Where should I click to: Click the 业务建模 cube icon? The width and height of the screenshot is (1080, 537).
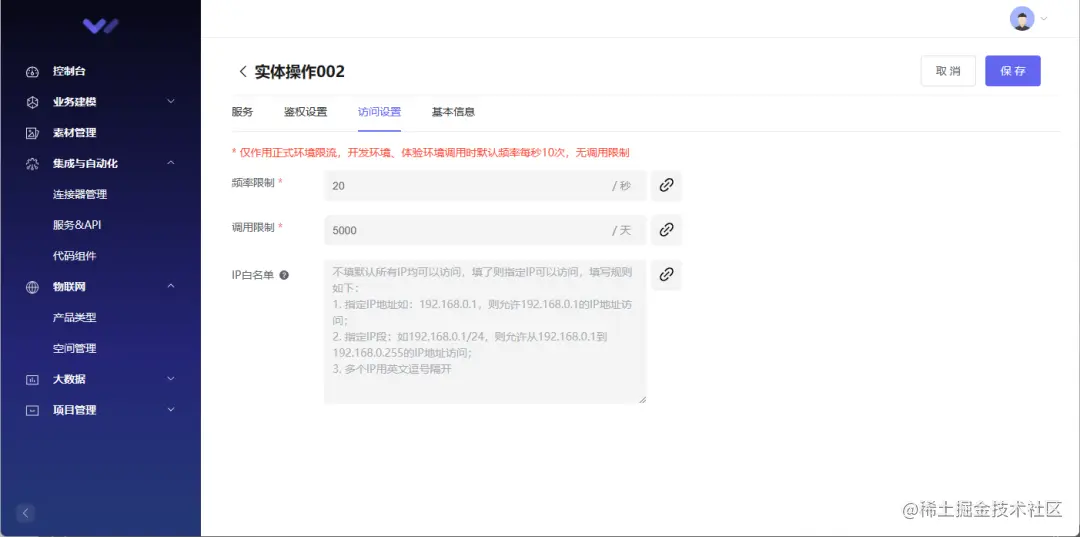tap(32, 102)
